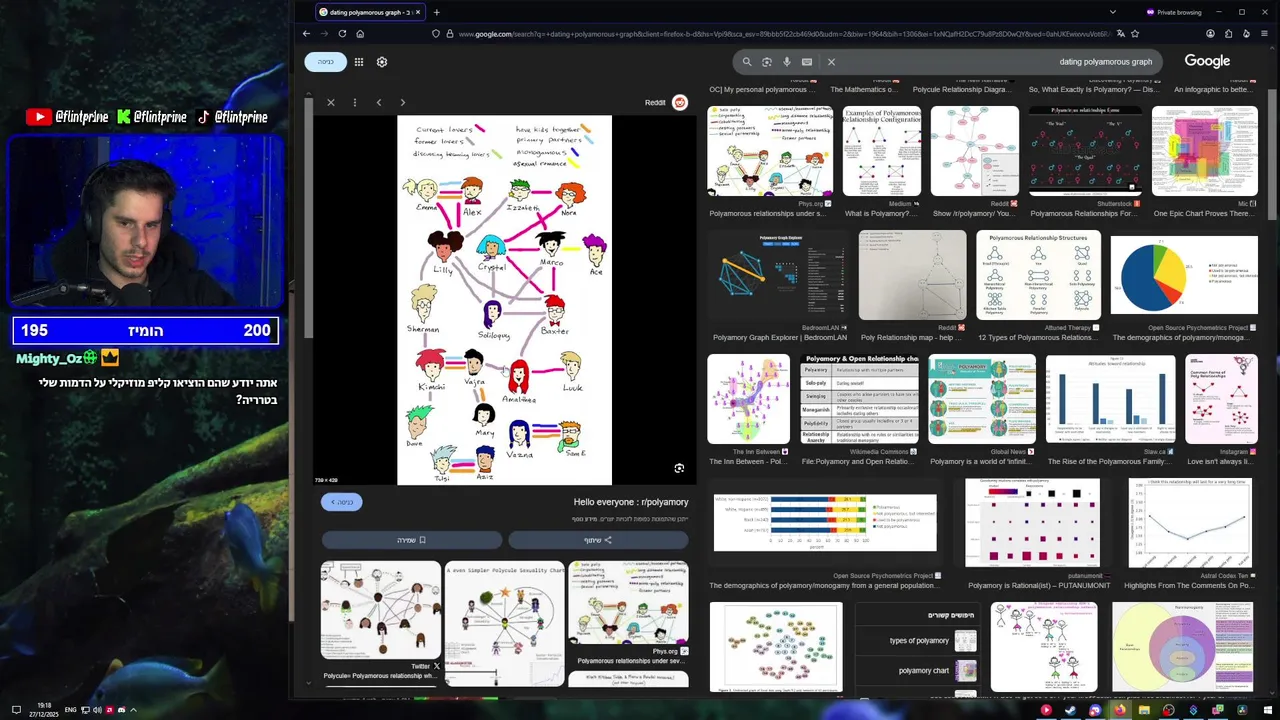Go to next image in preview
This screenshot has width=1280, height=720.
(x=403, y=102)
